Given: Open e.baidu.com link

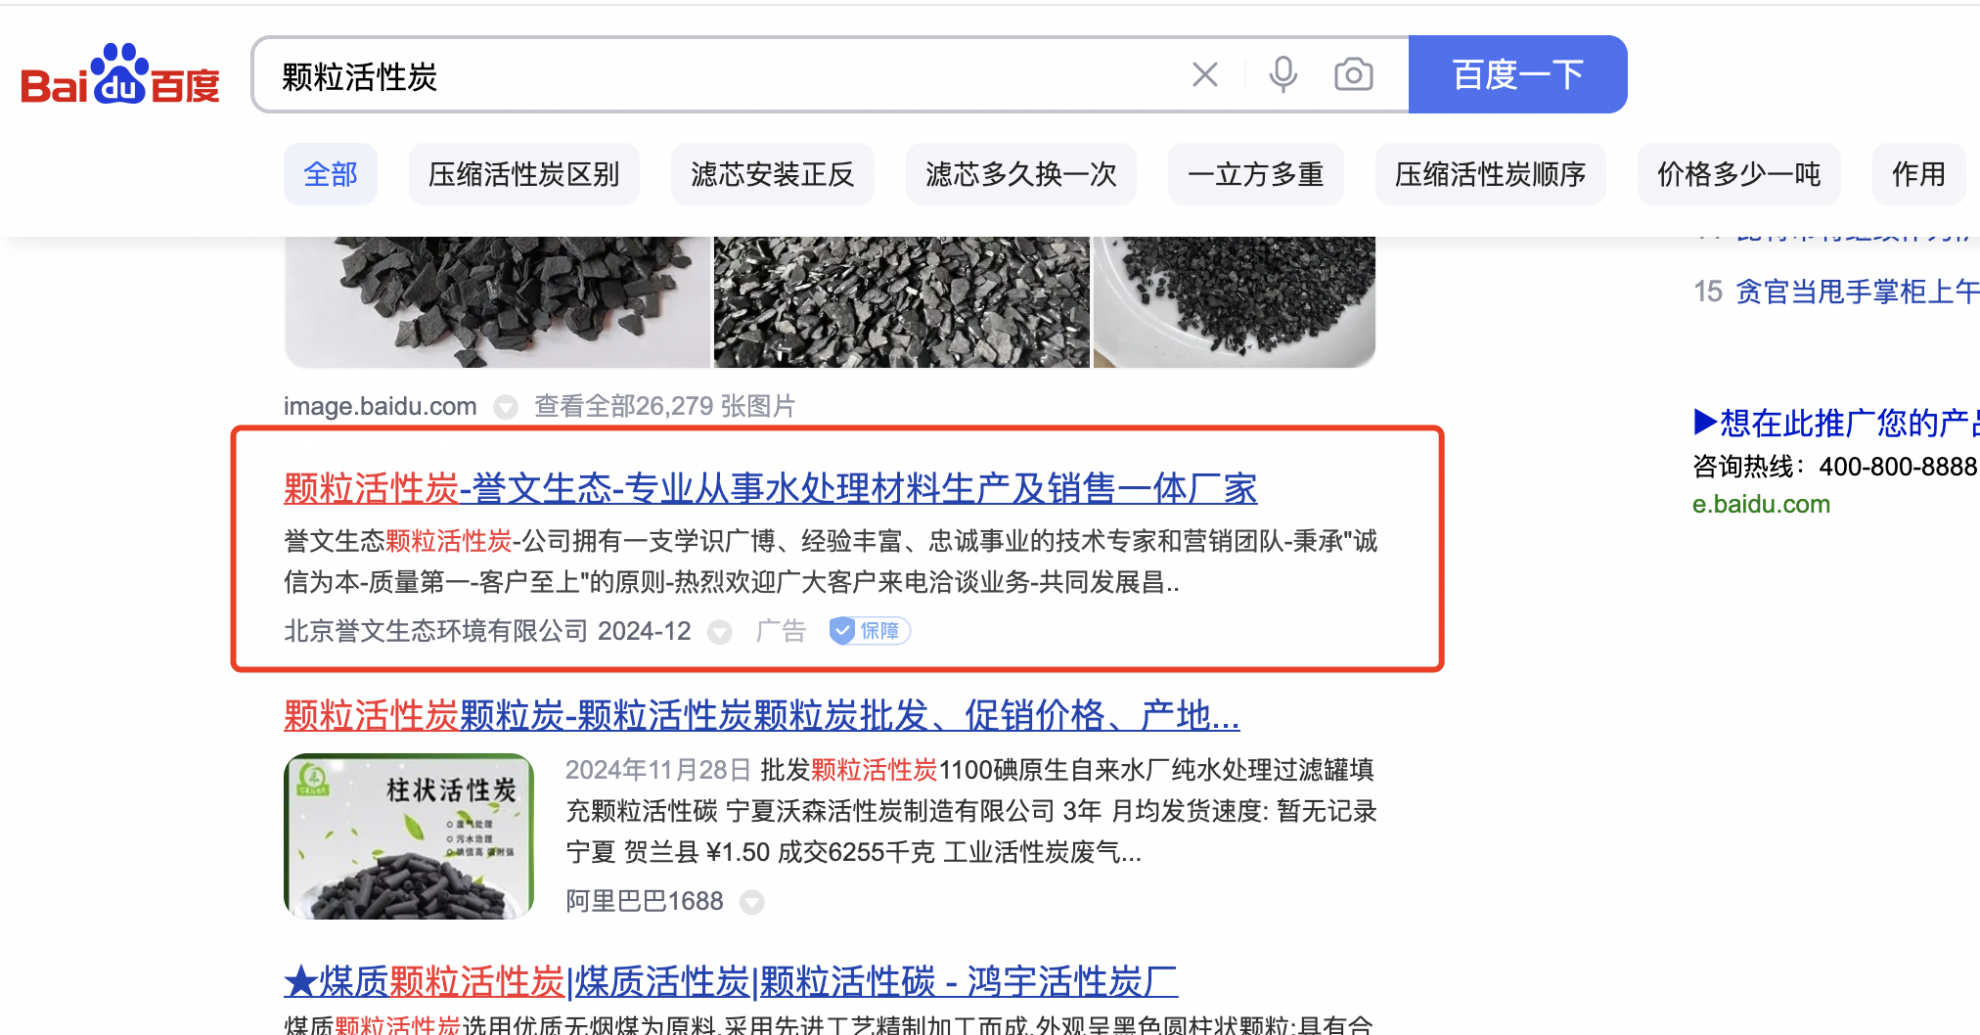Looking at the screenshot, I should [x=1761, y=504].
